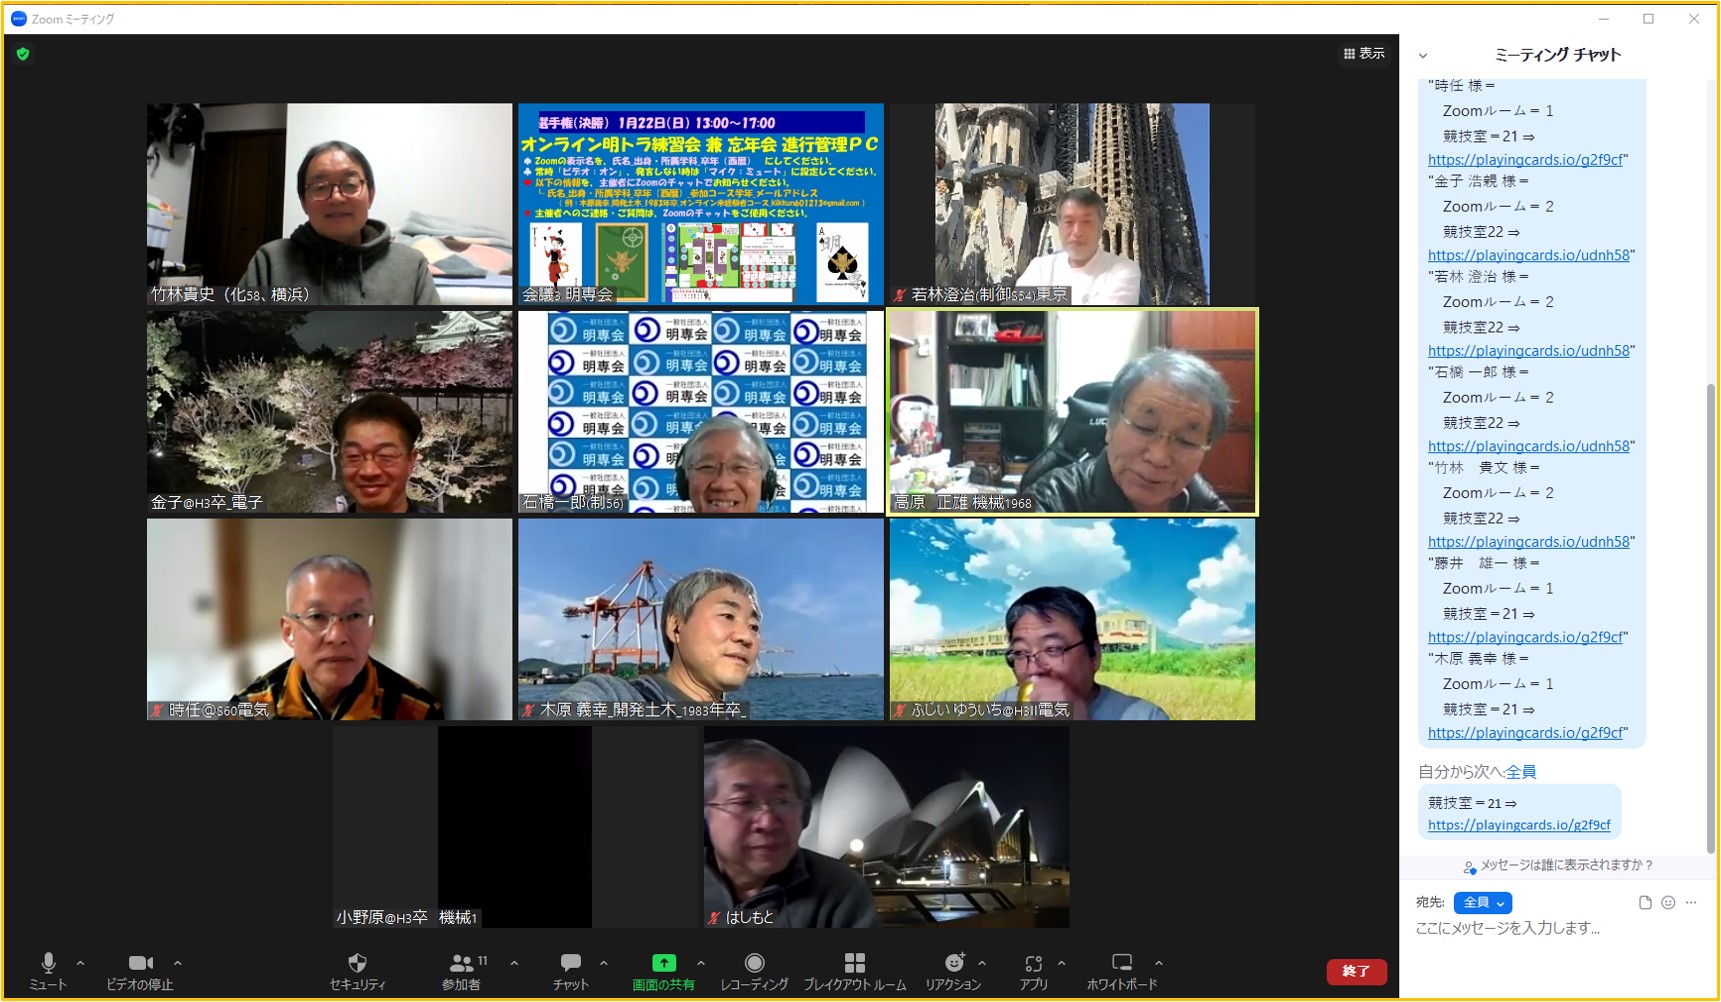Maximize the Zoom meeting window
This screenshot has width=1721, height=1002.
(x=1648, y=19)
